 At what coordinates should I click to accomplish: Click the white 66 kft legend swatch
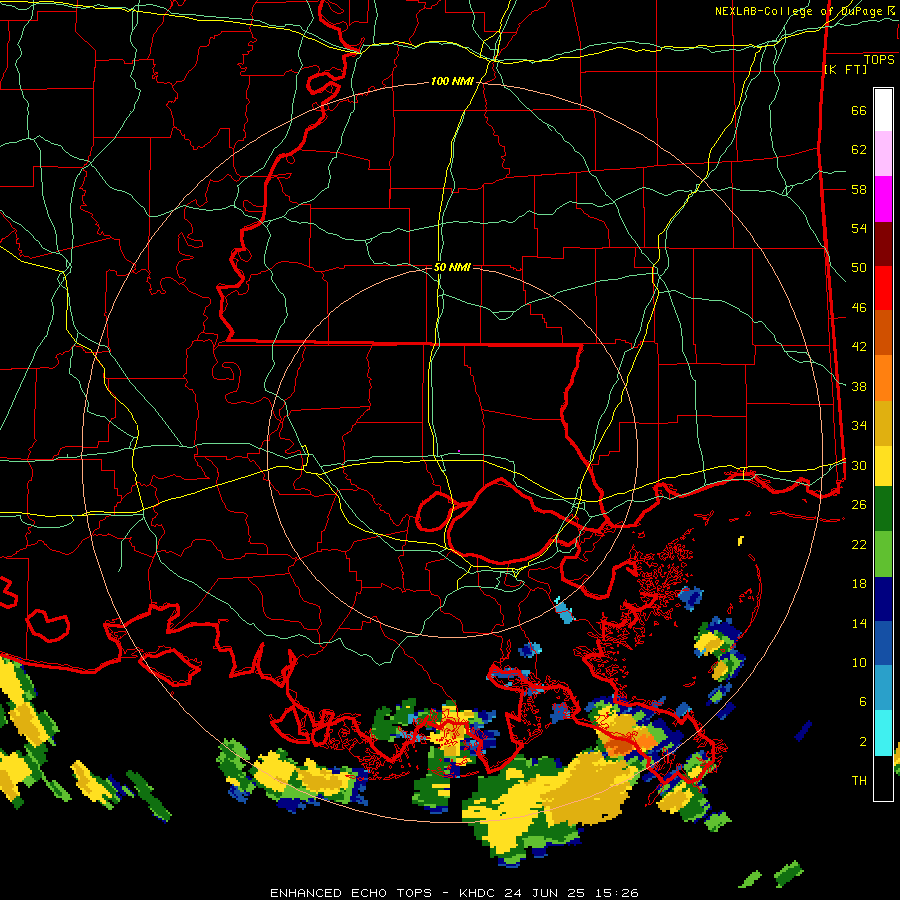pos(883,110)
